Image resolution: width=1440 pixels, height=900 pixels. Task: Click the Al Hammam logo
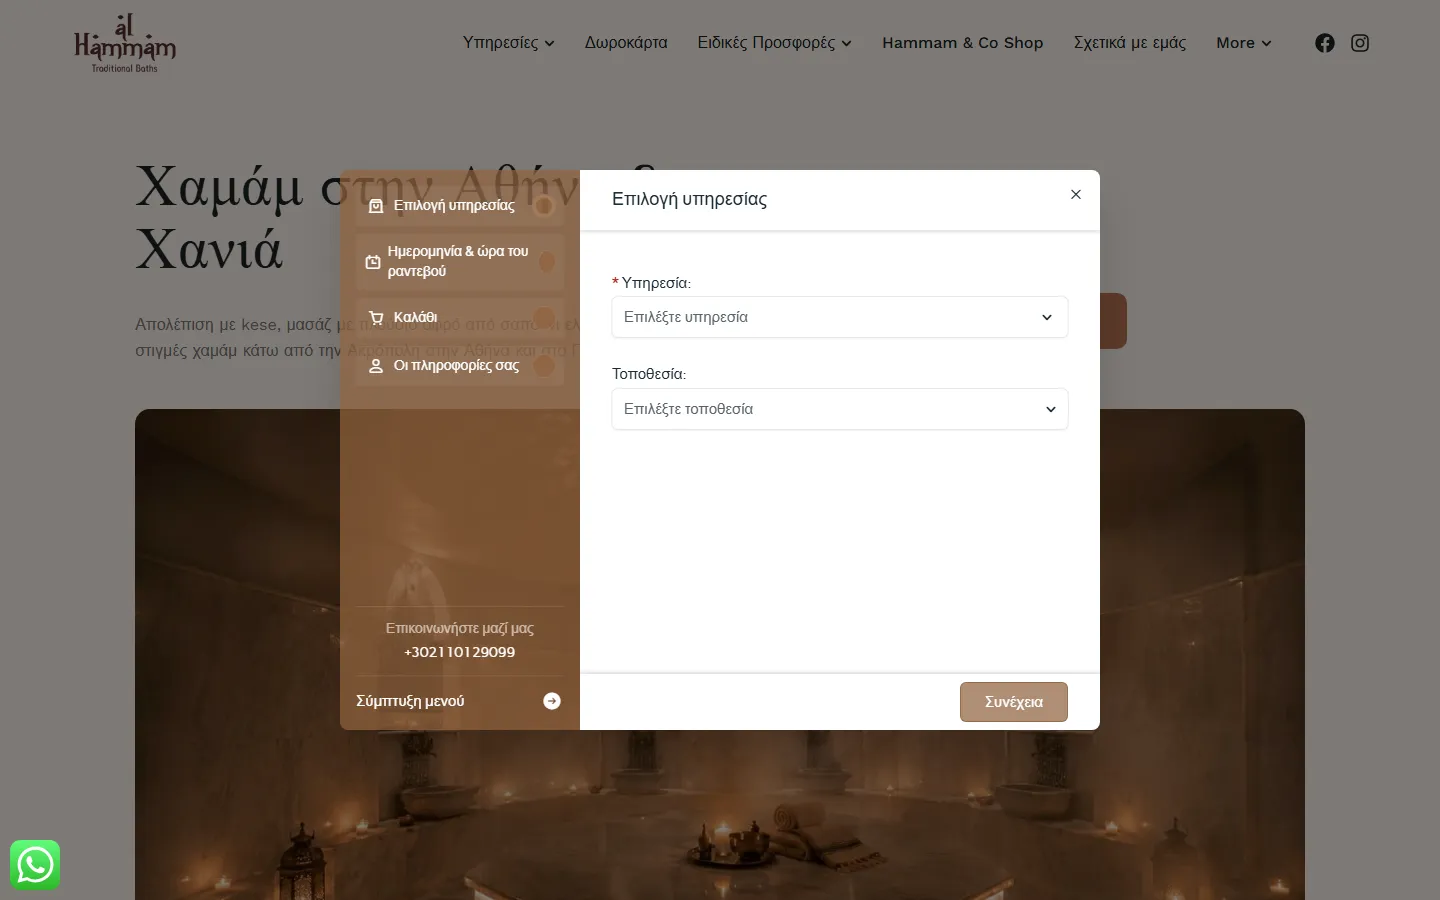click(125, 43)
